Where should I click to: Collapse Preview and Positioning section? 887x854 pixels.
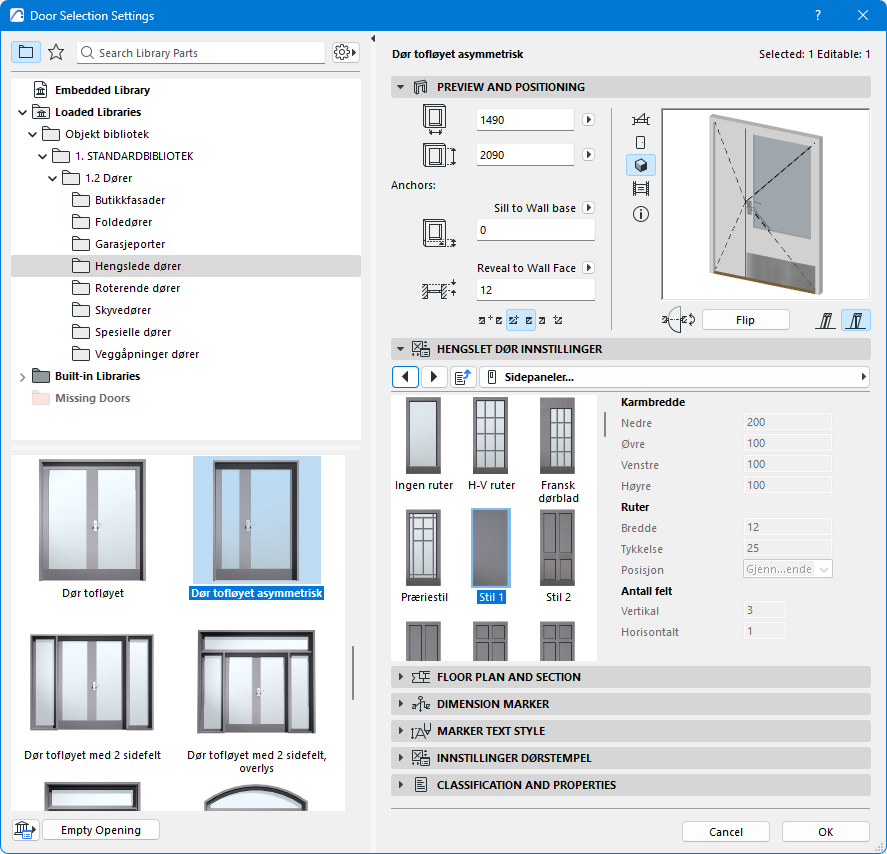pyautogui.click(x=401, y=87)
